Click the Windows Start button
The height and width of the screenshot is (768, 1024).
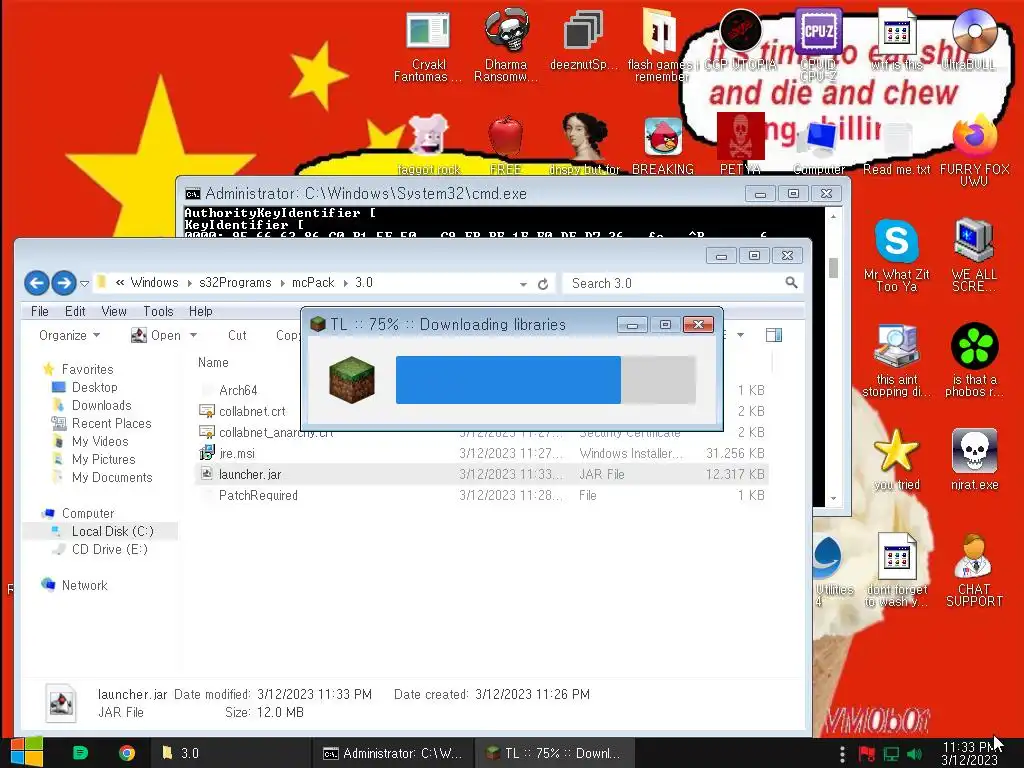pyautogui.click(x=26, y=752)
